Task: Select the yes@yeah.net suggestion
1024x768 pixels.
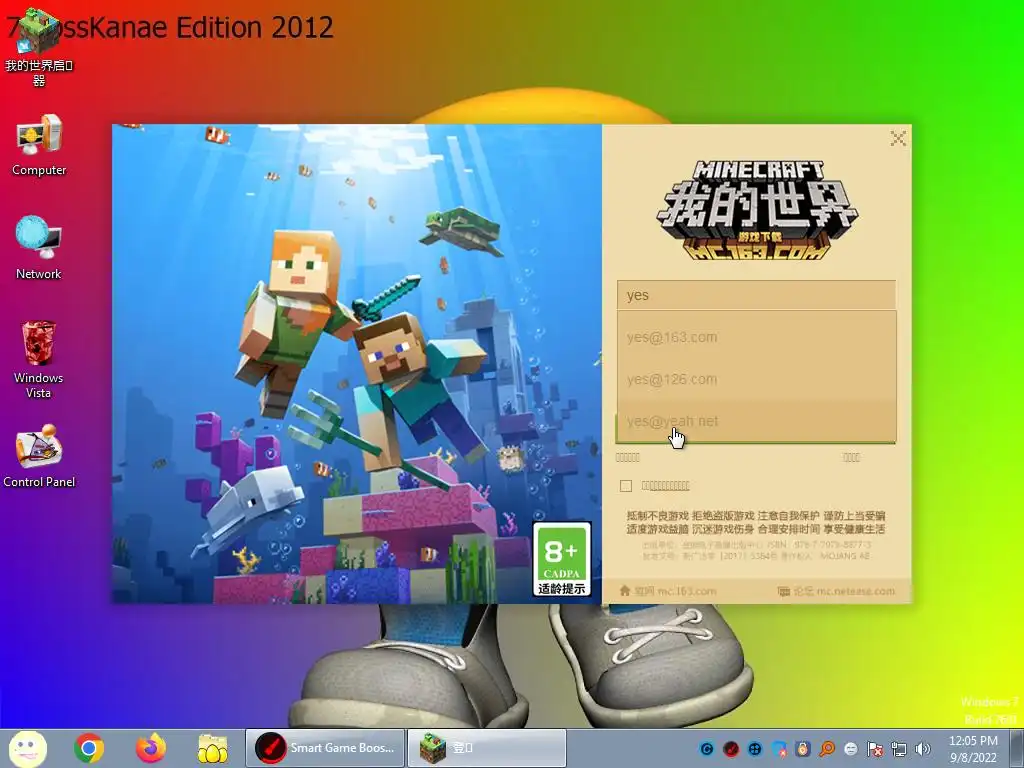Action: (x=756, y=421)
